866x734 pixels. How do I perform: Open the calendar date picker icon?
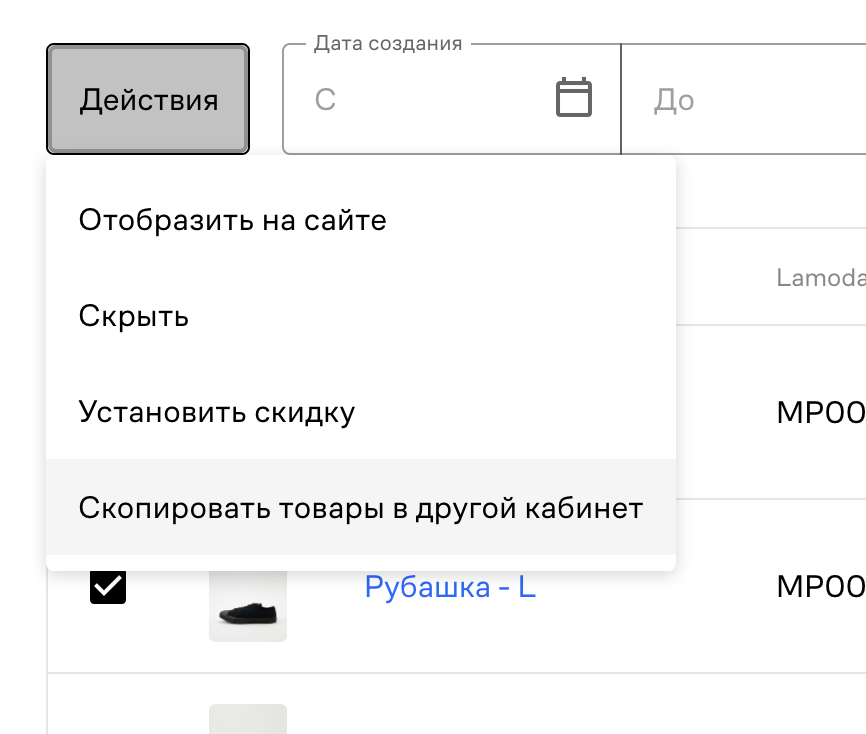(574, 98)
